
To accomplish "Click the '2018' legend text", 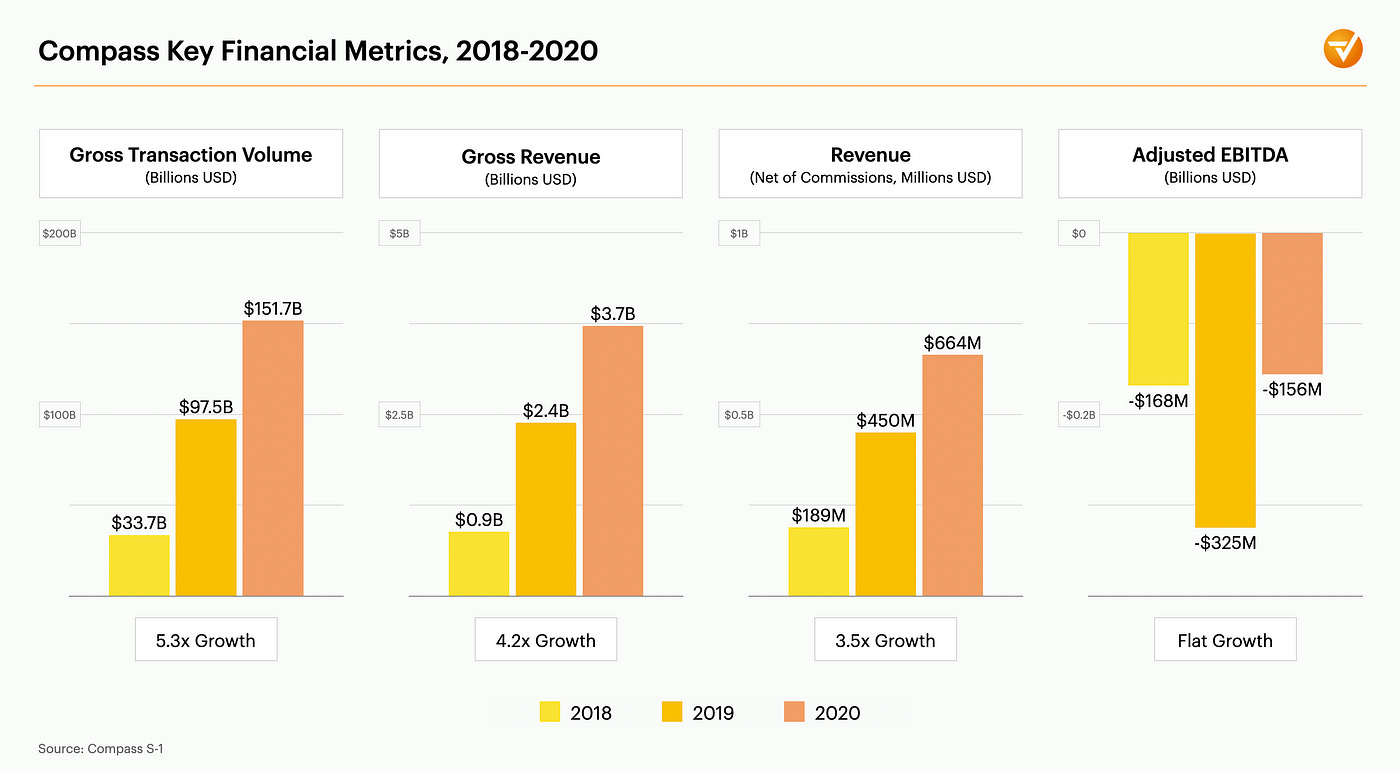I will 591,713.
